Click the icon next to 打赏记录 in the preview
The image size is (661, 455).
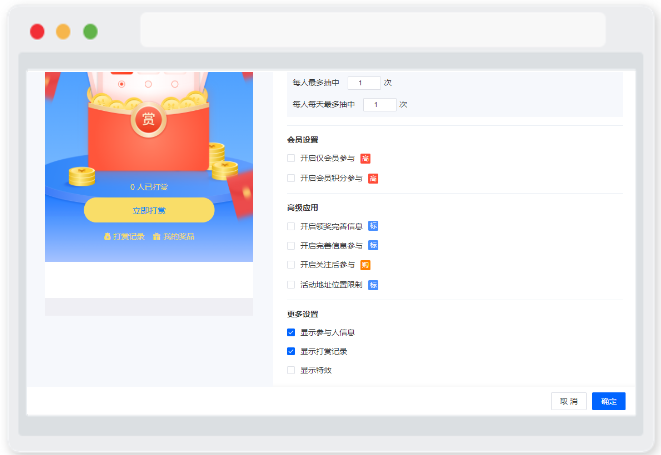point(107,237)
